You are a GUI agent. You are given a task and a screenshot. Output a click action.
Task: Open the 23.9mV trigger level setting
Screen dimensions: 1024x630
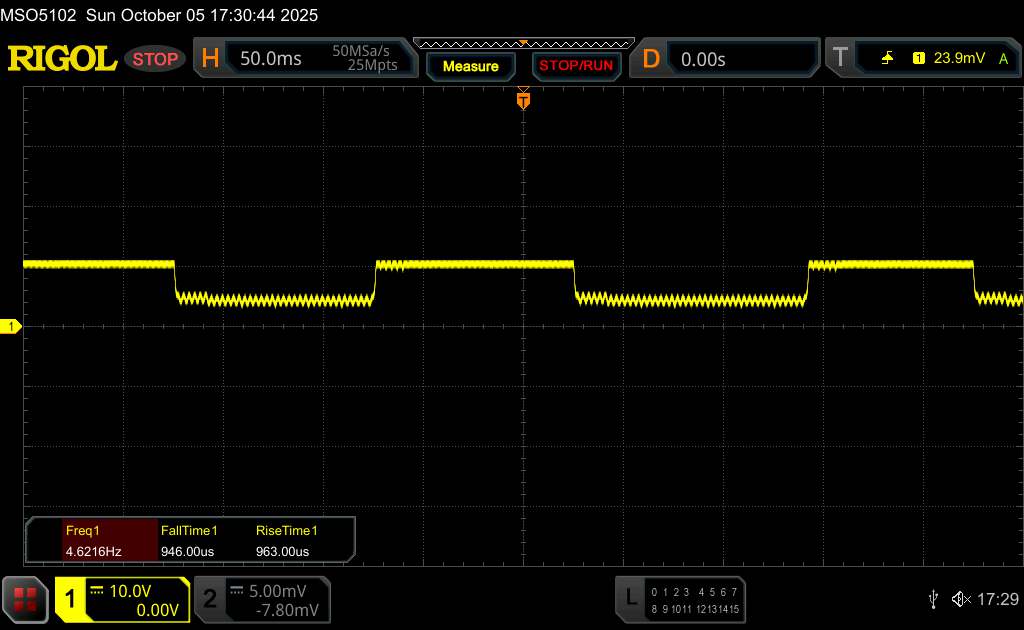[959, 59]
